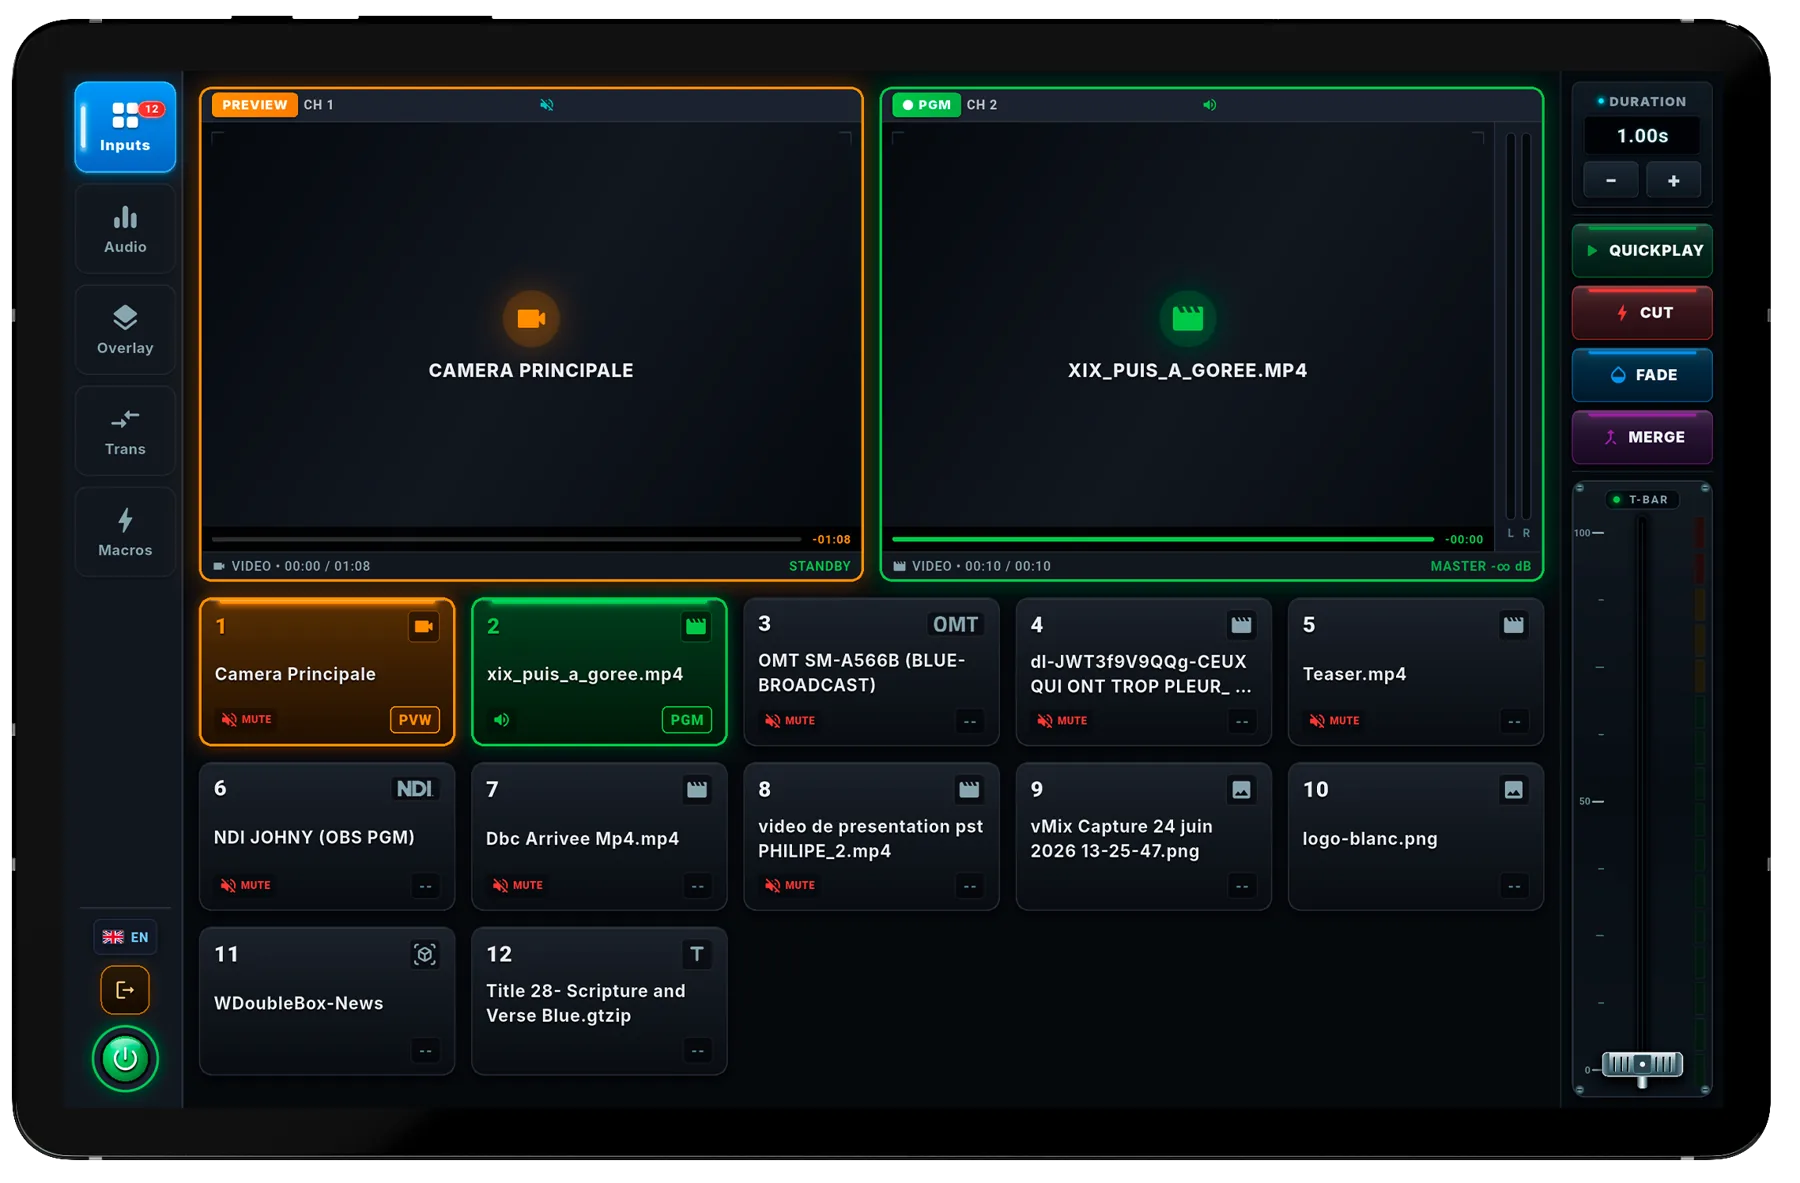1800x1183 pixels.
Task: Unmute input 1 Camera Principale
Action: (246, 719)
